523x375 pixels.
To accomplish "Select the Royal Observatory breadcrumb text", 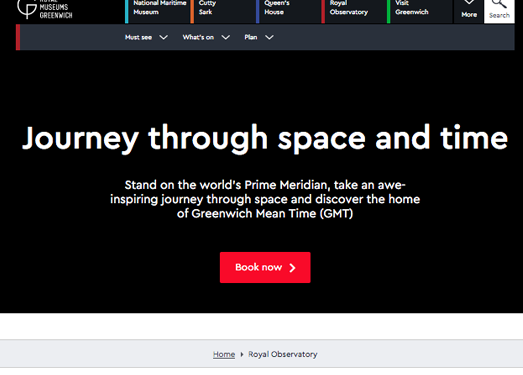I will pyautogui.click(x=283, y=354).
